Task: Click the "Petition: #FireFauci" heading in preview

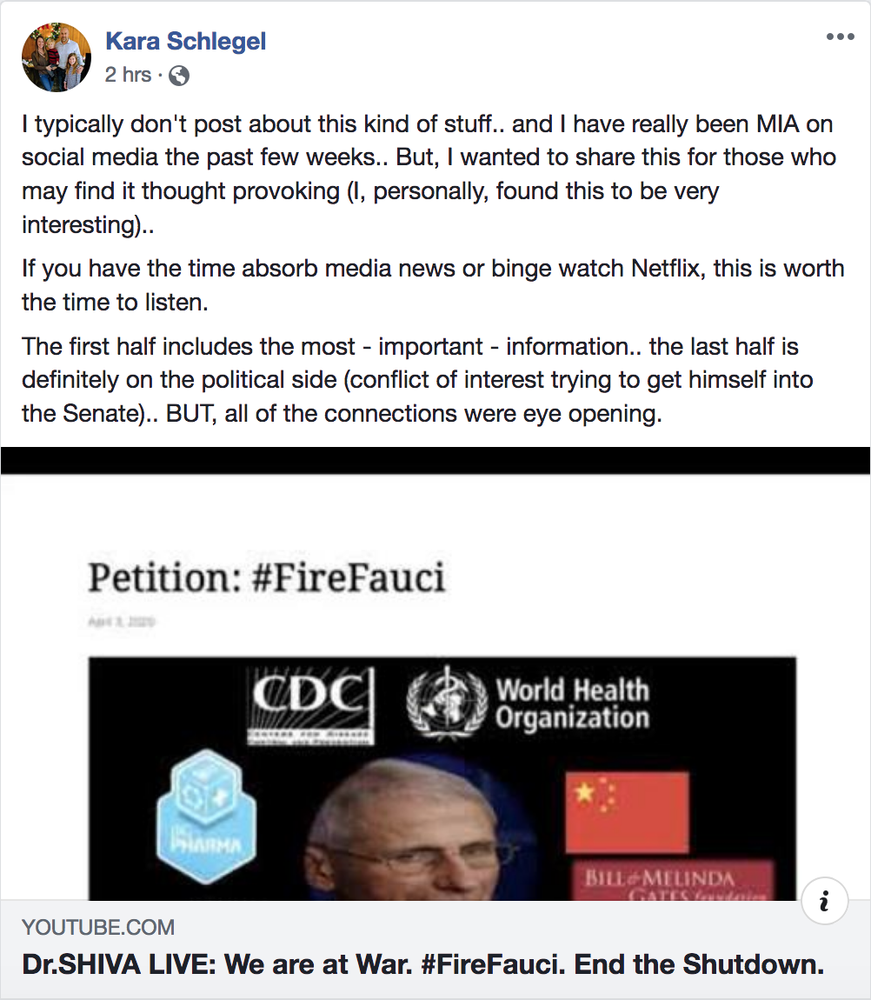Action: click(266, 577)
